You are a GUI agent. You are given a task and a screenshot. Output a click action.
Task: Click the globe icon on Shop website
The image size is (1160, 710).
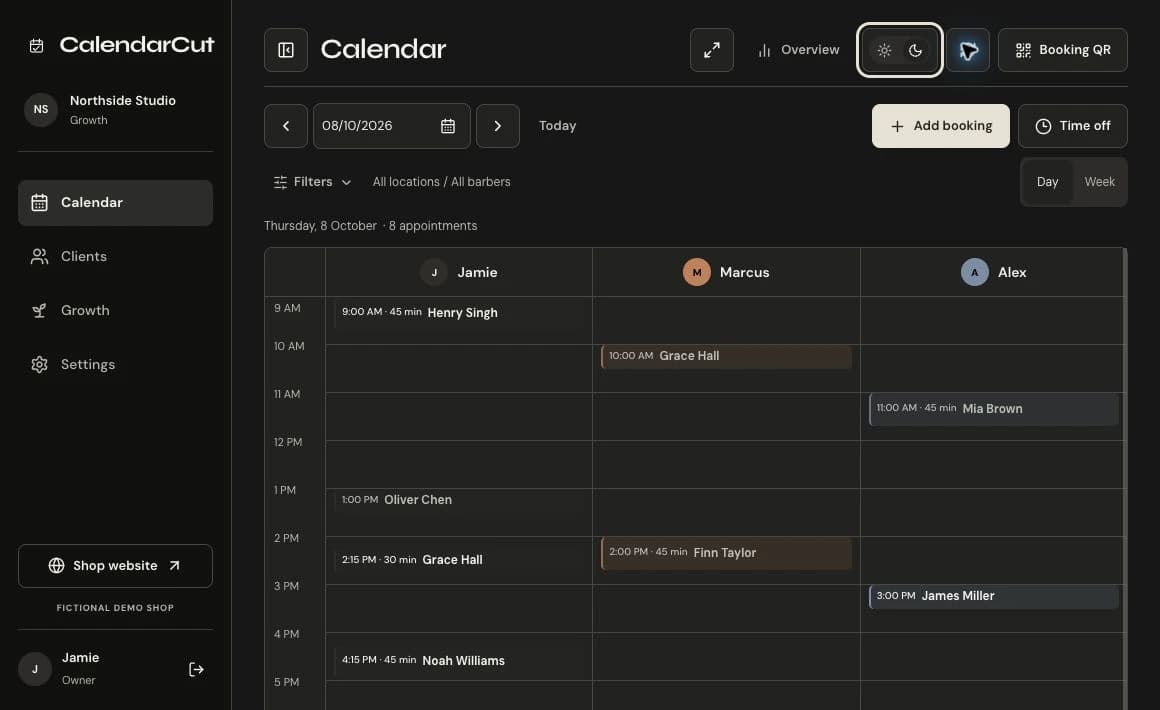[x=56, y=566]
